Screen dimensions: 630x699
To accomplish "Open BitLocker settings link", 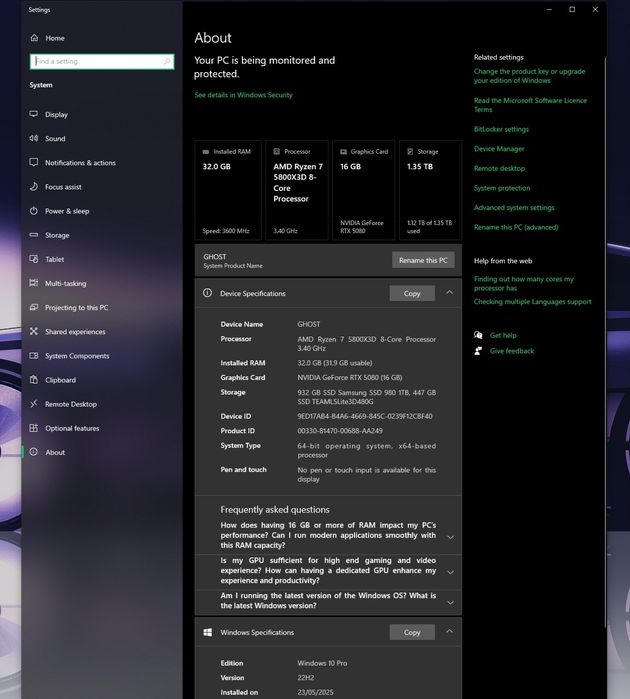I will click(x=501, y=129).
